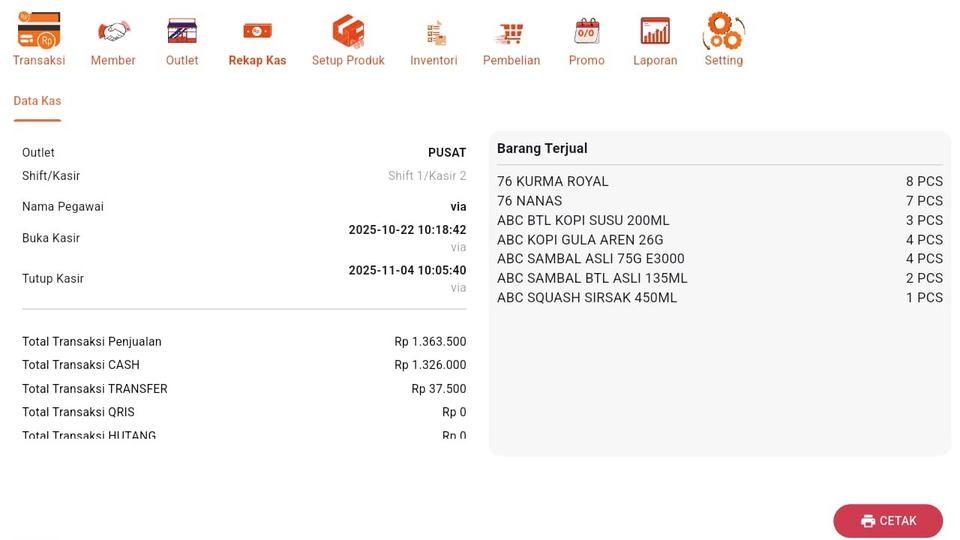960x540 pixels.
Task: Select ABC BTL KOPI SUSU 200ML item
Action: point(583,220)
